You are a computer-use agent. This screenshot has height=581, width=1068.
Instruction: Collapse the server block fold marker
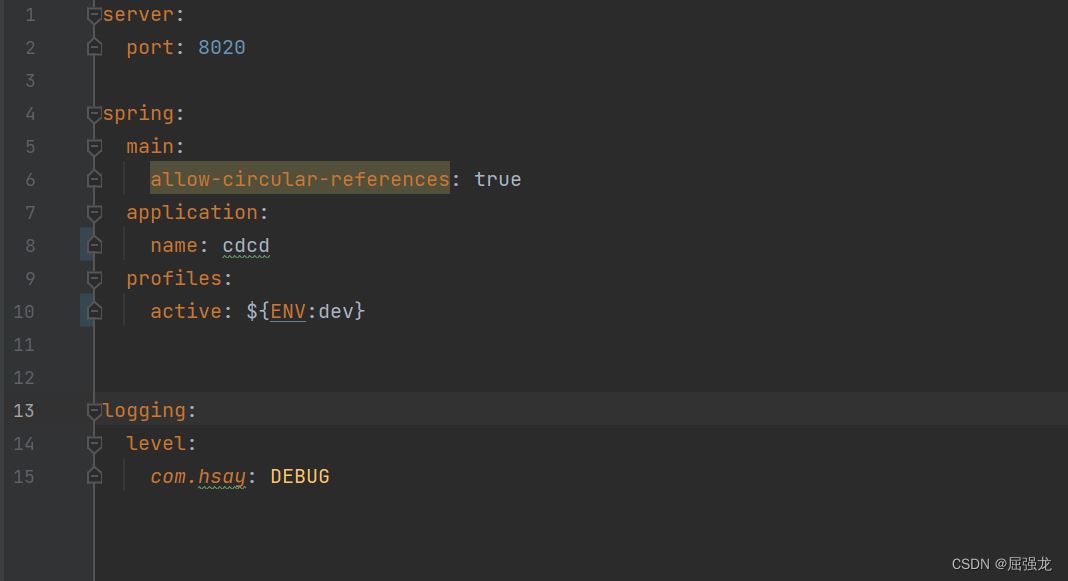pos(95,14)
